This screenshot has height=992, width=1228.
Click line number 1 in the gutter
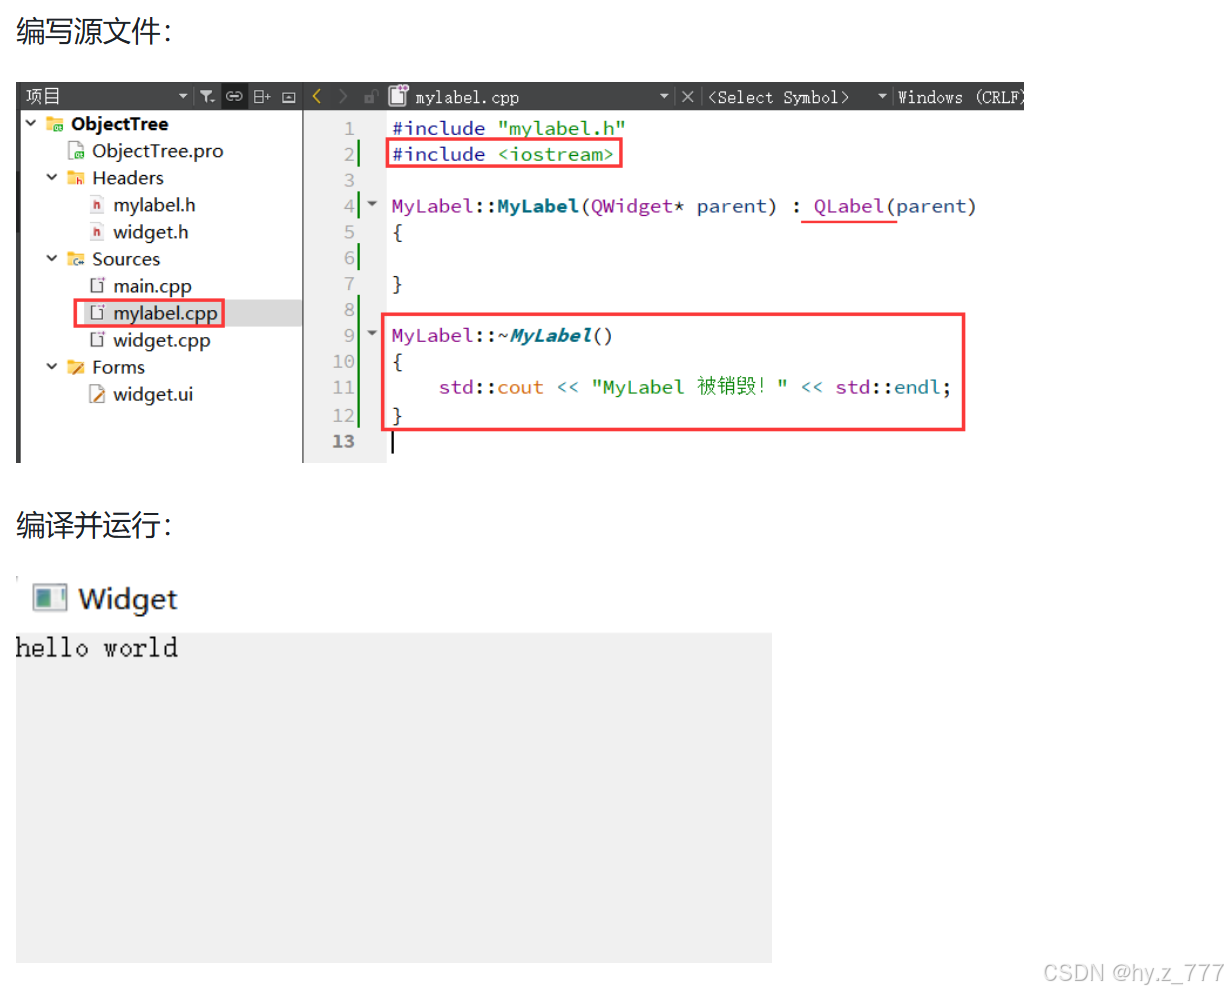tap(349, 128)
